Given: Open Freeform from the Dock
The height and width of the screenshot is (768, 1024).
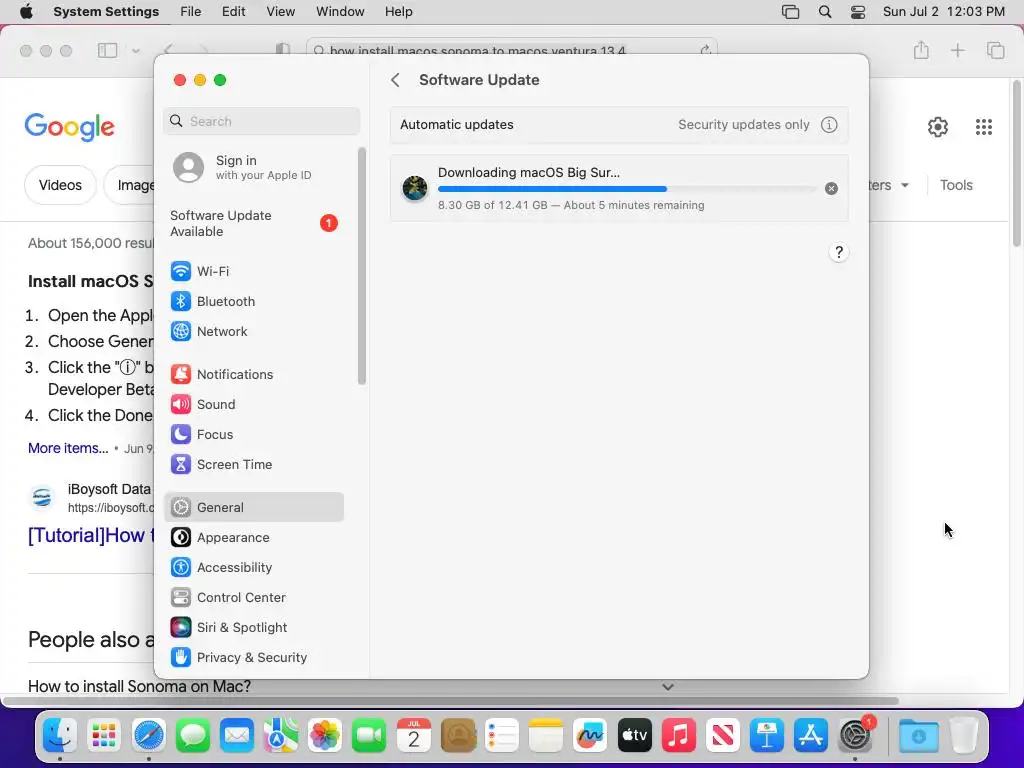Looking at the screenshot, I should 590,736.
